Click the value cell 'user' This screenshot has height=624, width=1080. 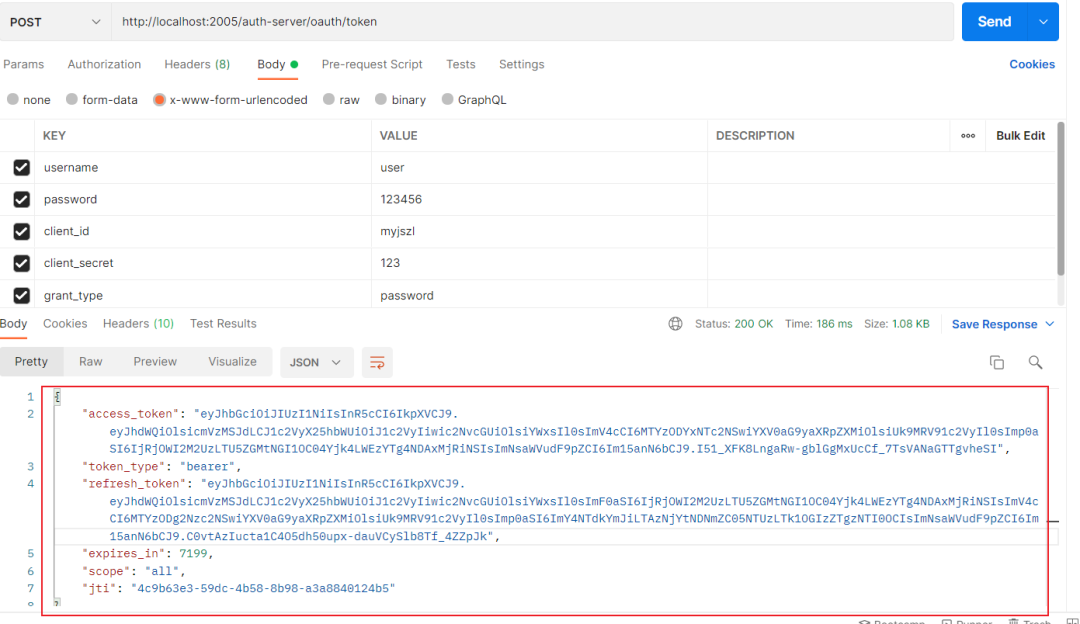(539, 167)
